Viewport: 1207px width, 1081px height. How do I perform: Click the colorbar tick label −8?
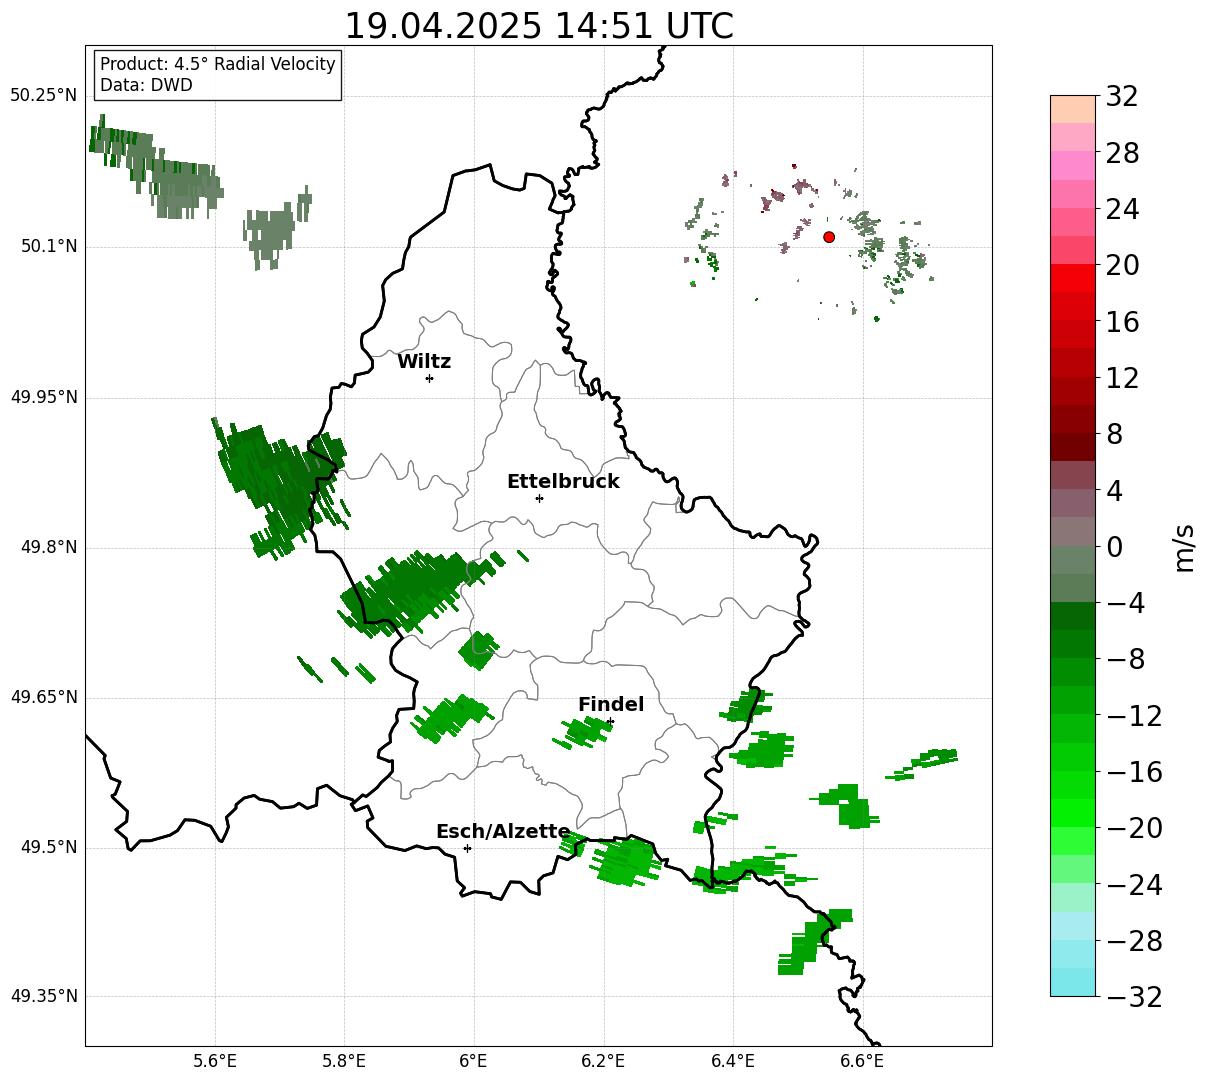(x=1125, y=660)
